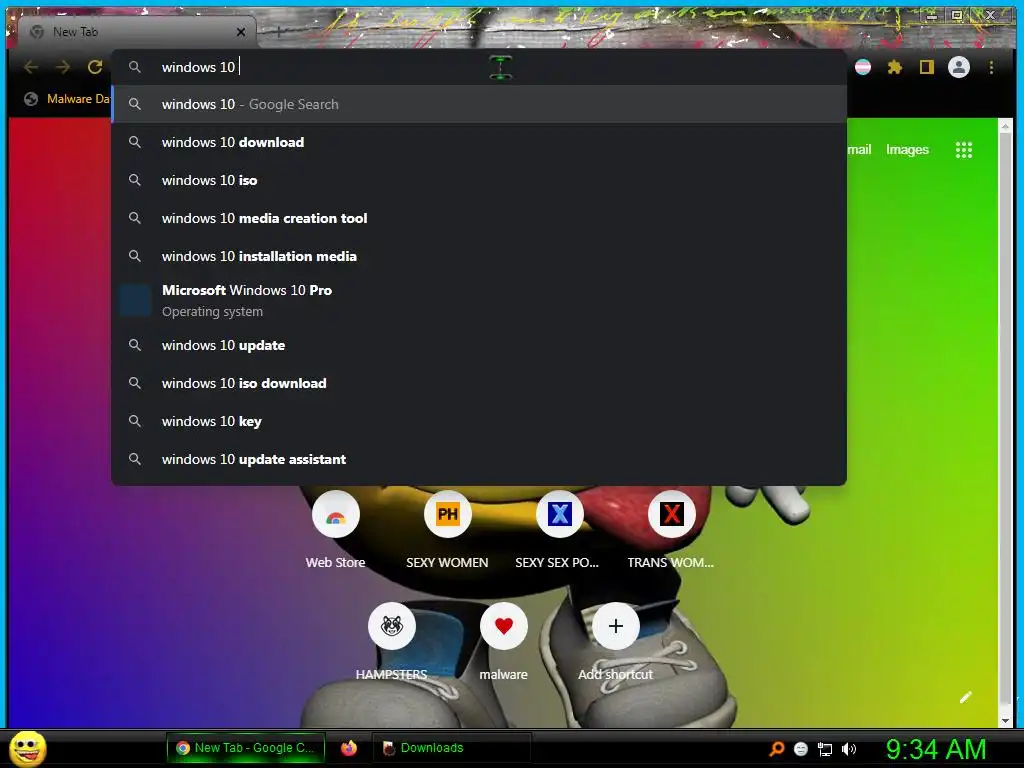
Task: Click page scrollbar up arrow
Action: pos(1005,126)
